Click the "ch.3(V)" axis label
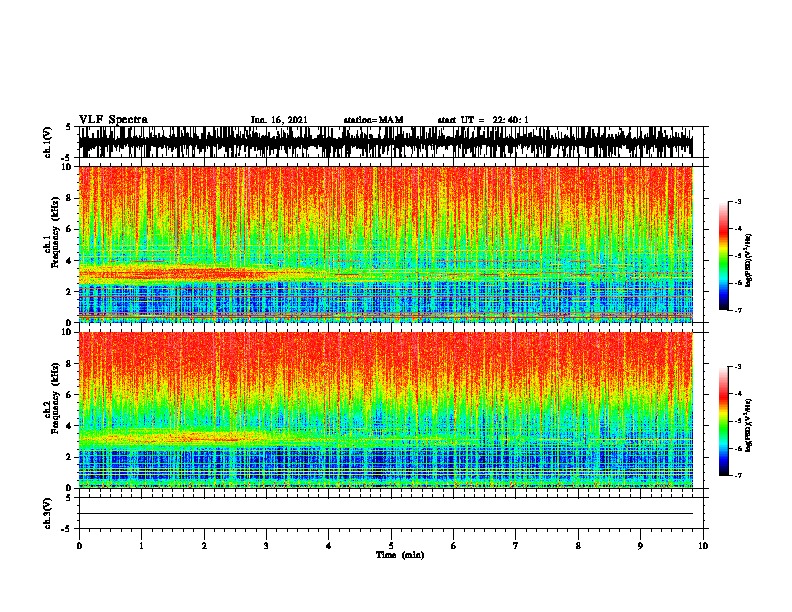Screen dimensions: 792x612 [48, 514]
